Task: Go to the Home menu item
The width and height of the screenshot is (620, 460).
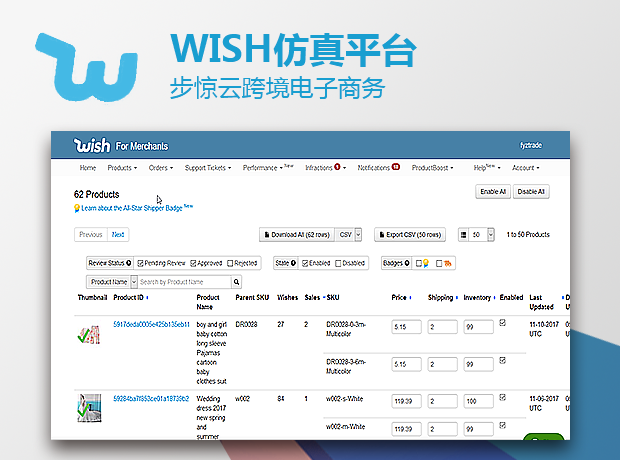Action: pos(88,168)
